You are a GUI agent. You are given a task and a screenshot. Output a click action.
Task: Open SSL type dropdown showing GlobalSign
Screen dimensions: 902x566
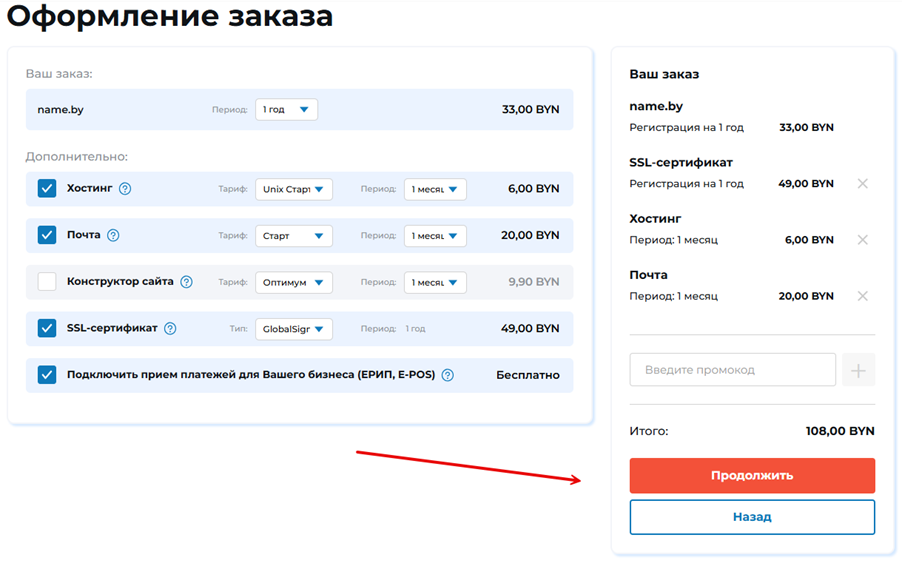pos(293,329)
